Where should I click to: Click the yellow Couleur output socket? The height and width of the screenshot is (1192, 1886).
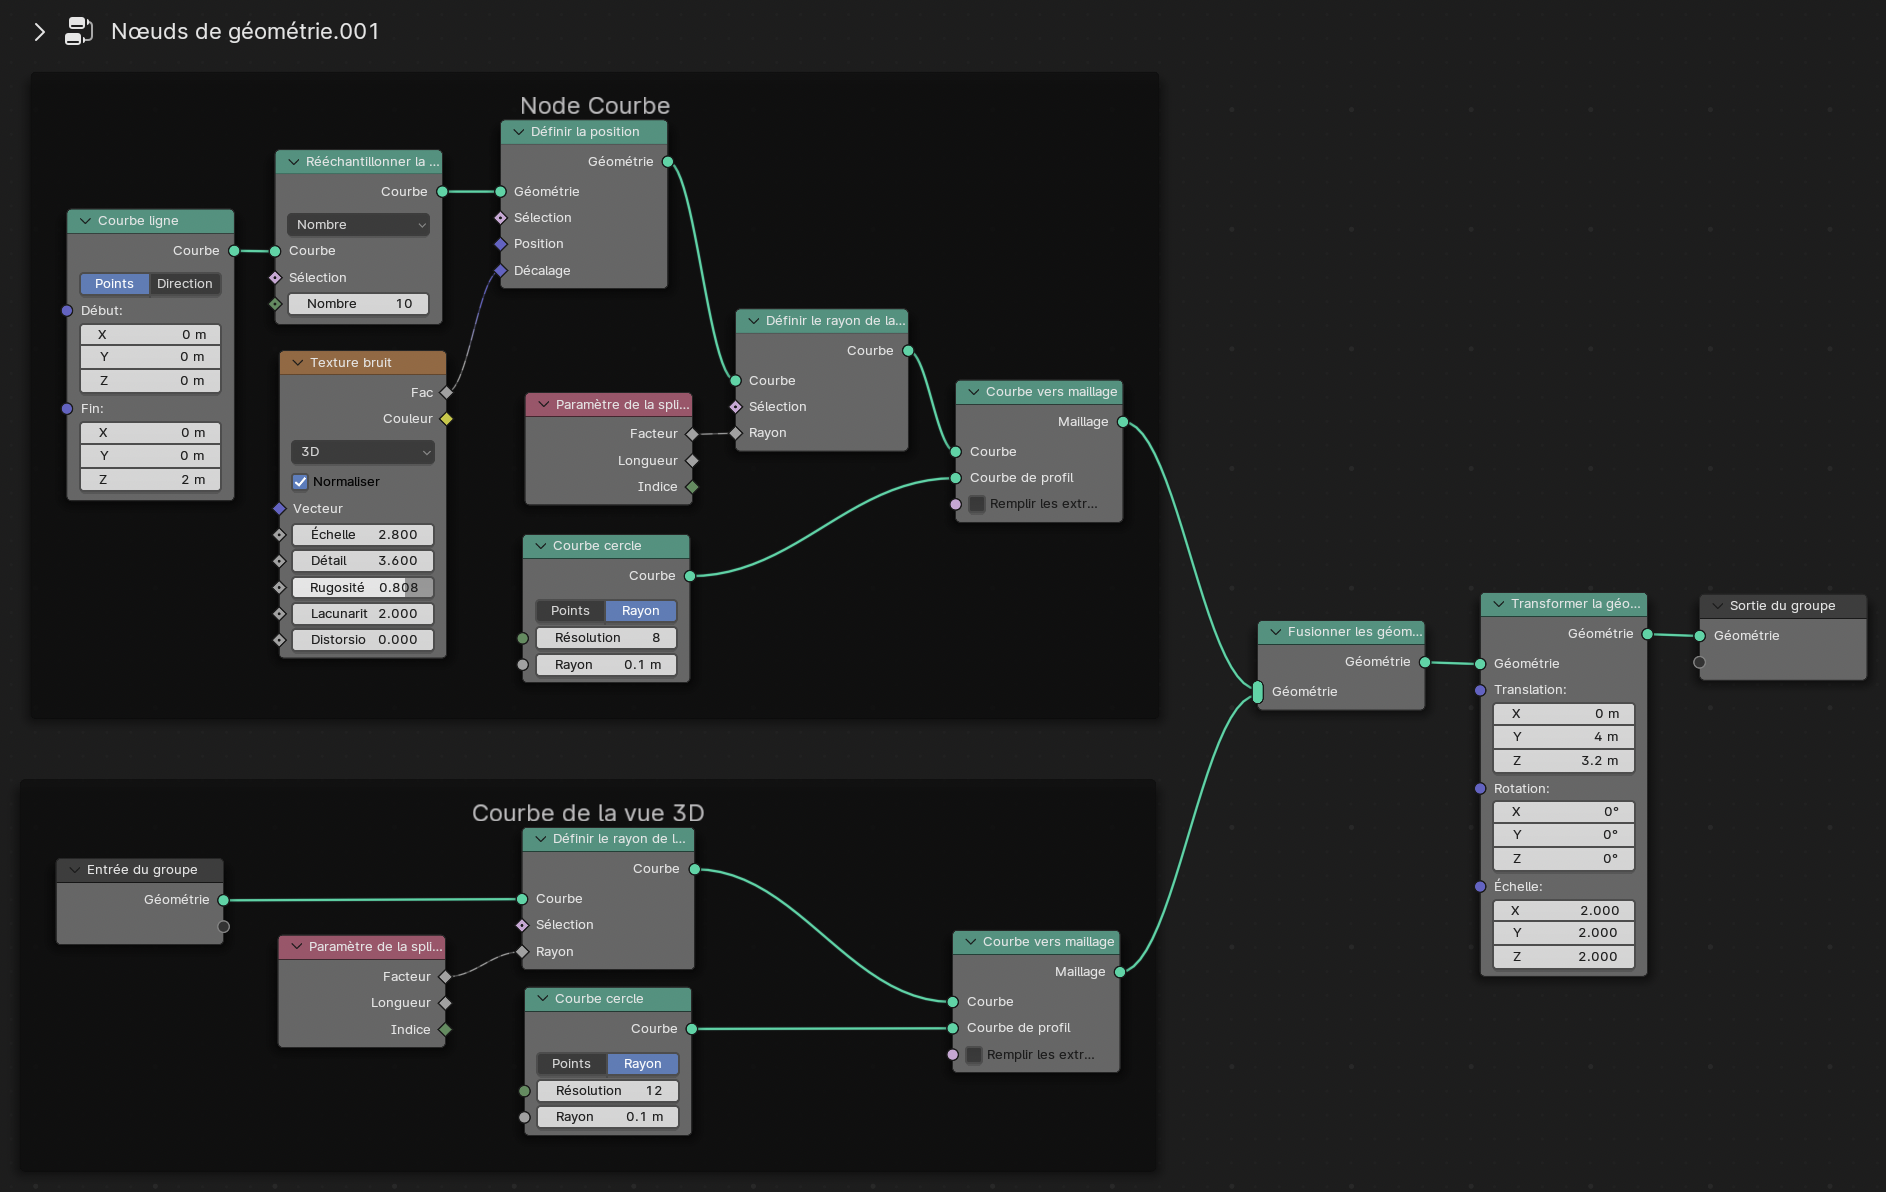pyautogui.click(x=447, y=419)
